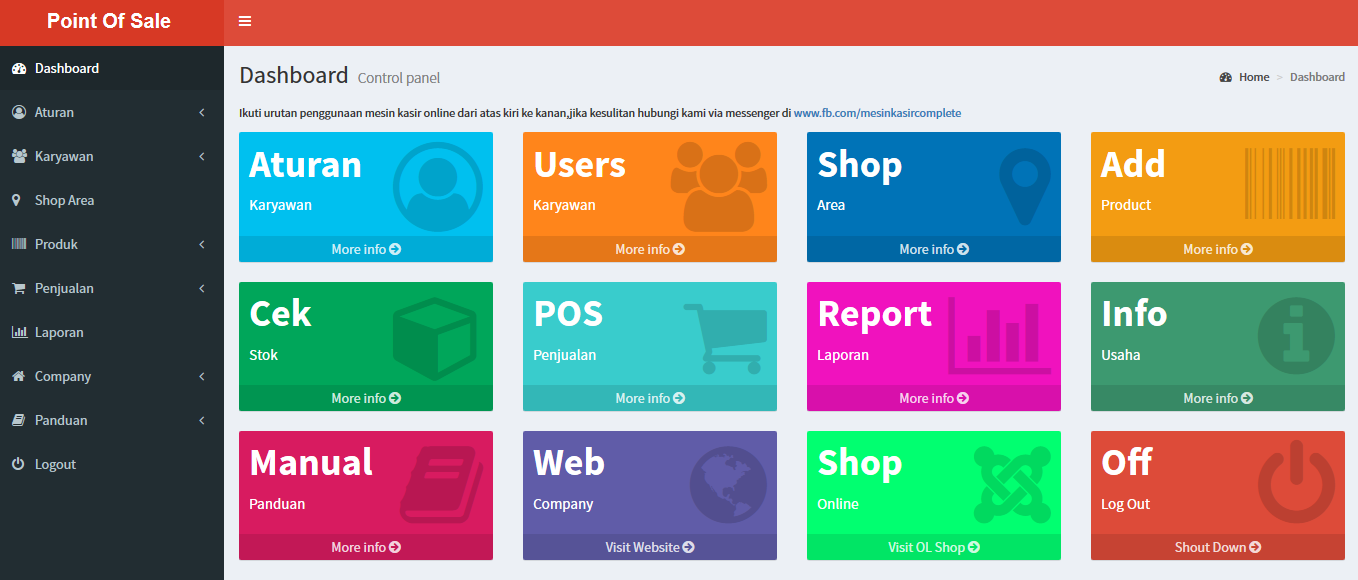Click the Point Of Sale logo header
This screenshot has height=580, width=1358.
click(109, 21)
